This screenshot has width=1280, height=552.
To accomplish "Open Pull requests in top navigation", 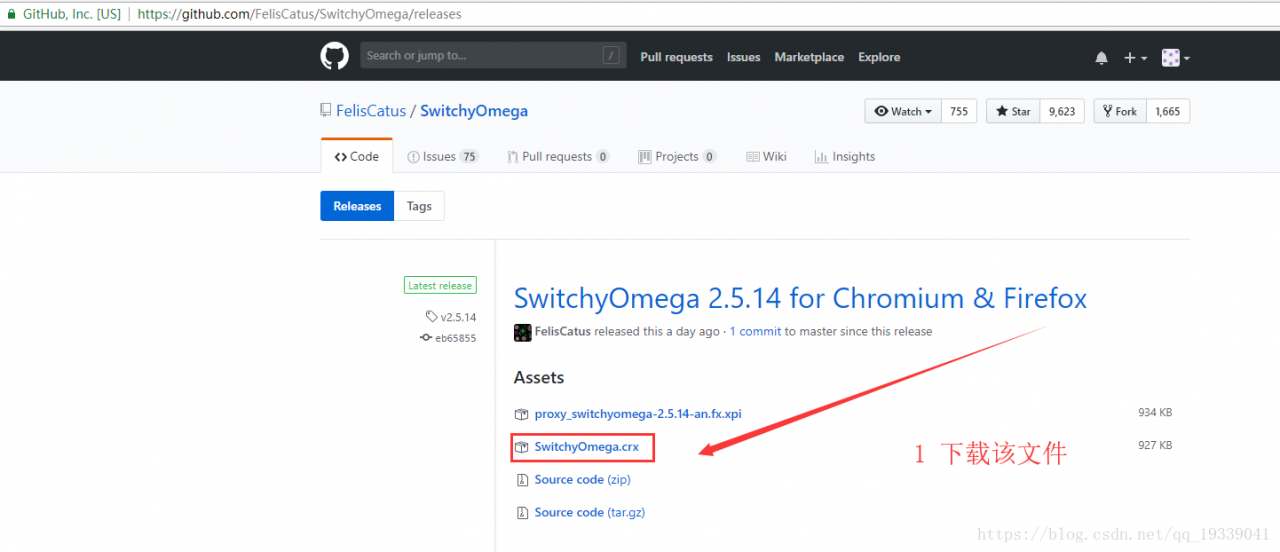I will pos(676,58).
